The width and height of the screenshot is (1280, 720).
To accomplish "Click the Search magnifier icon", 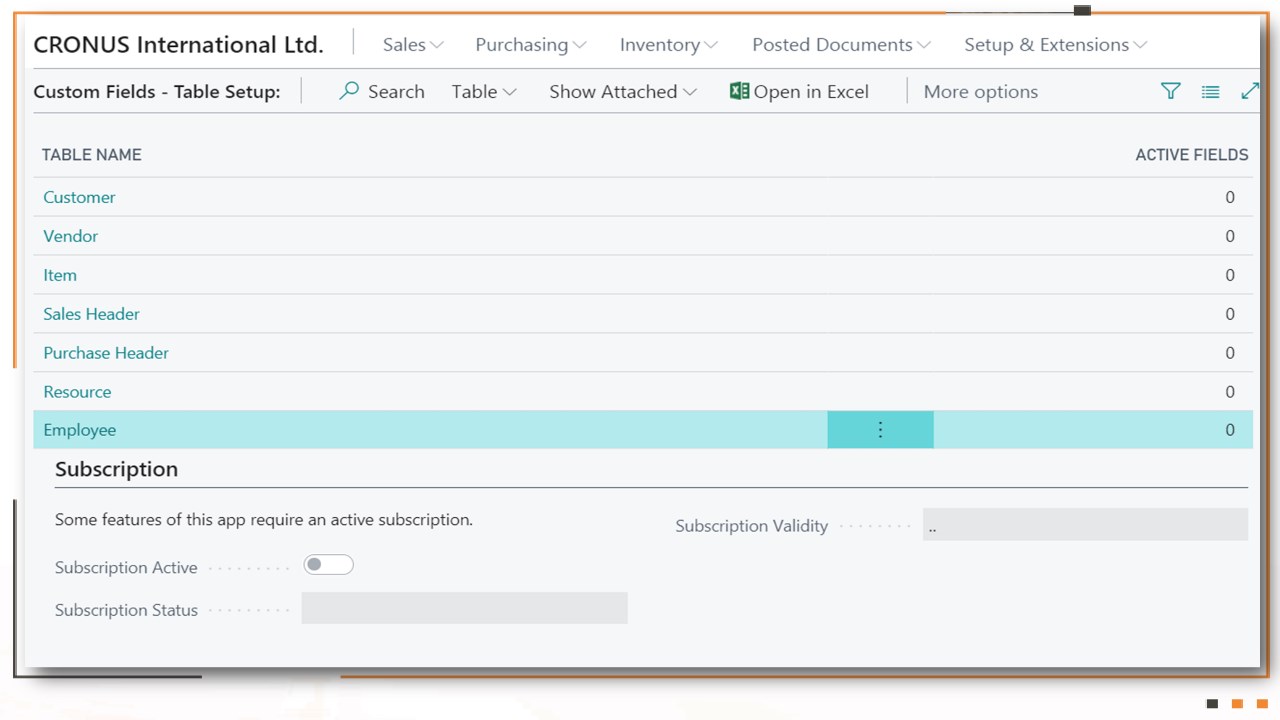I will pyautogui.click(x=349, y=91).
